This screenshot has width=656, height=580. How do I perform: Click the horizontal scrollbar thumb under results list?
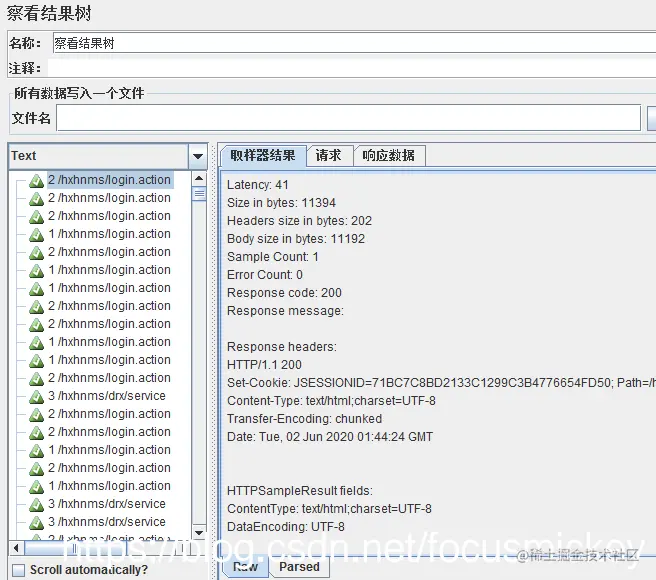74,547
